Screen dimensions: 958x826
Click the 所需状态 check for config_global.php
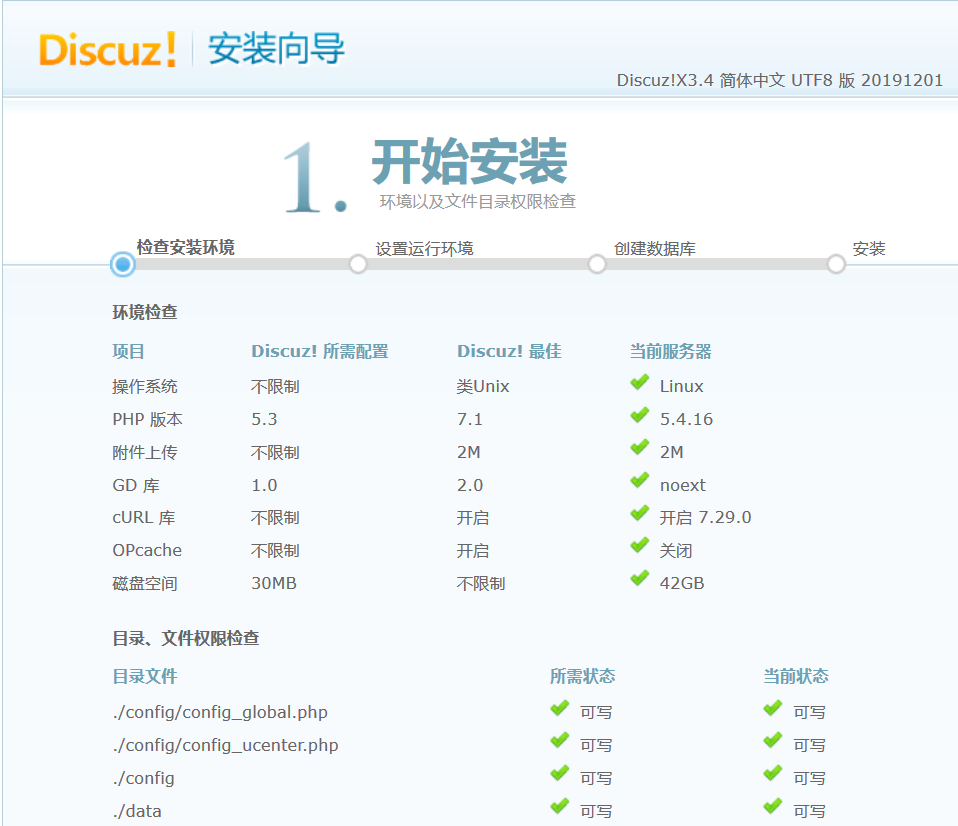pos(557,711)
